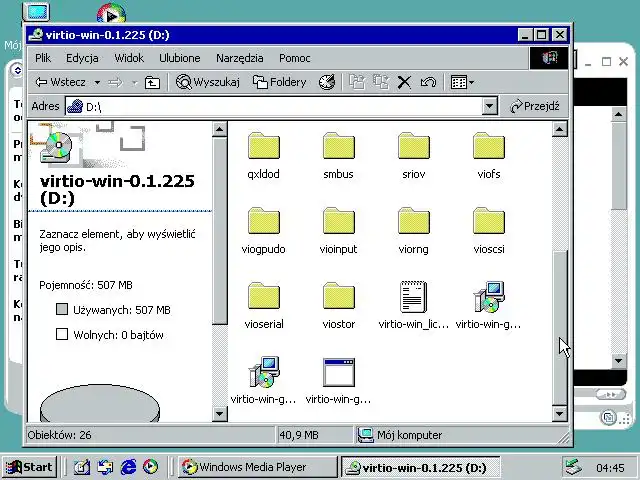Select the sriov folder icon
Image resolution: width=640 pixels, height=480 pixels.
[x=414, y=146]
